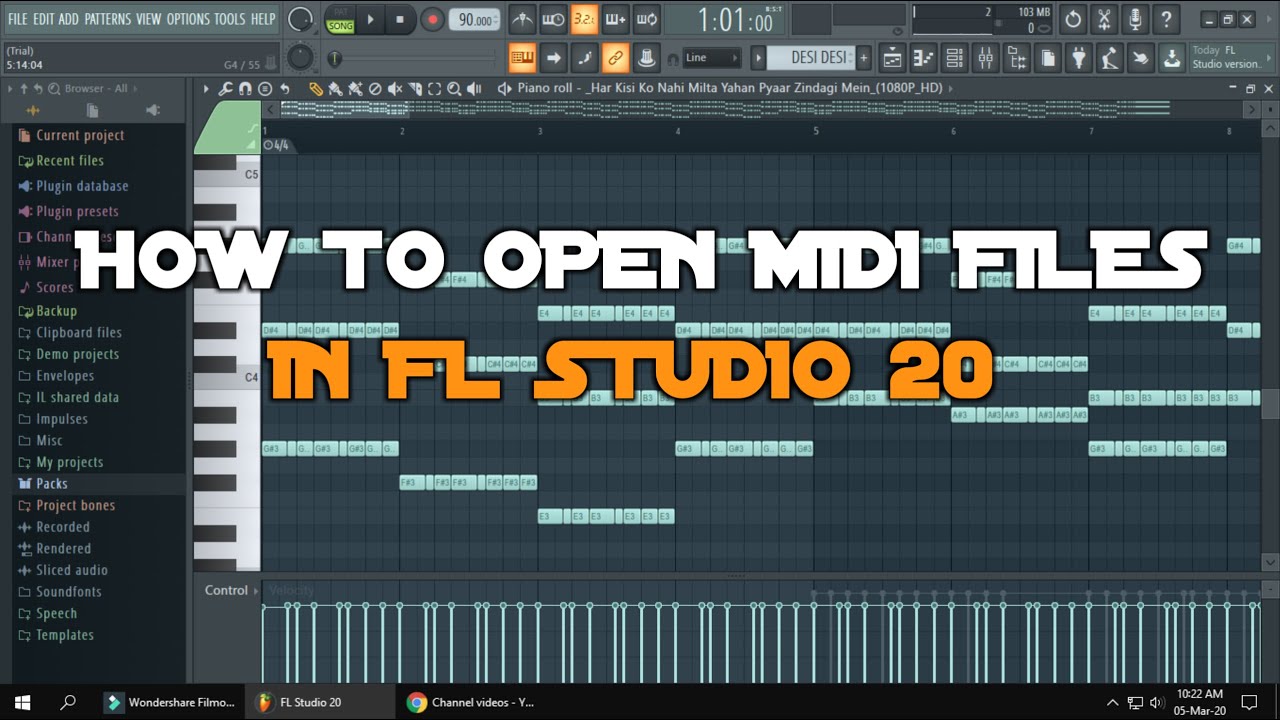This screenshot has width=1280, height=720.
Task: Open the piano roll wrench Tools menu
Action: point(225,88)
